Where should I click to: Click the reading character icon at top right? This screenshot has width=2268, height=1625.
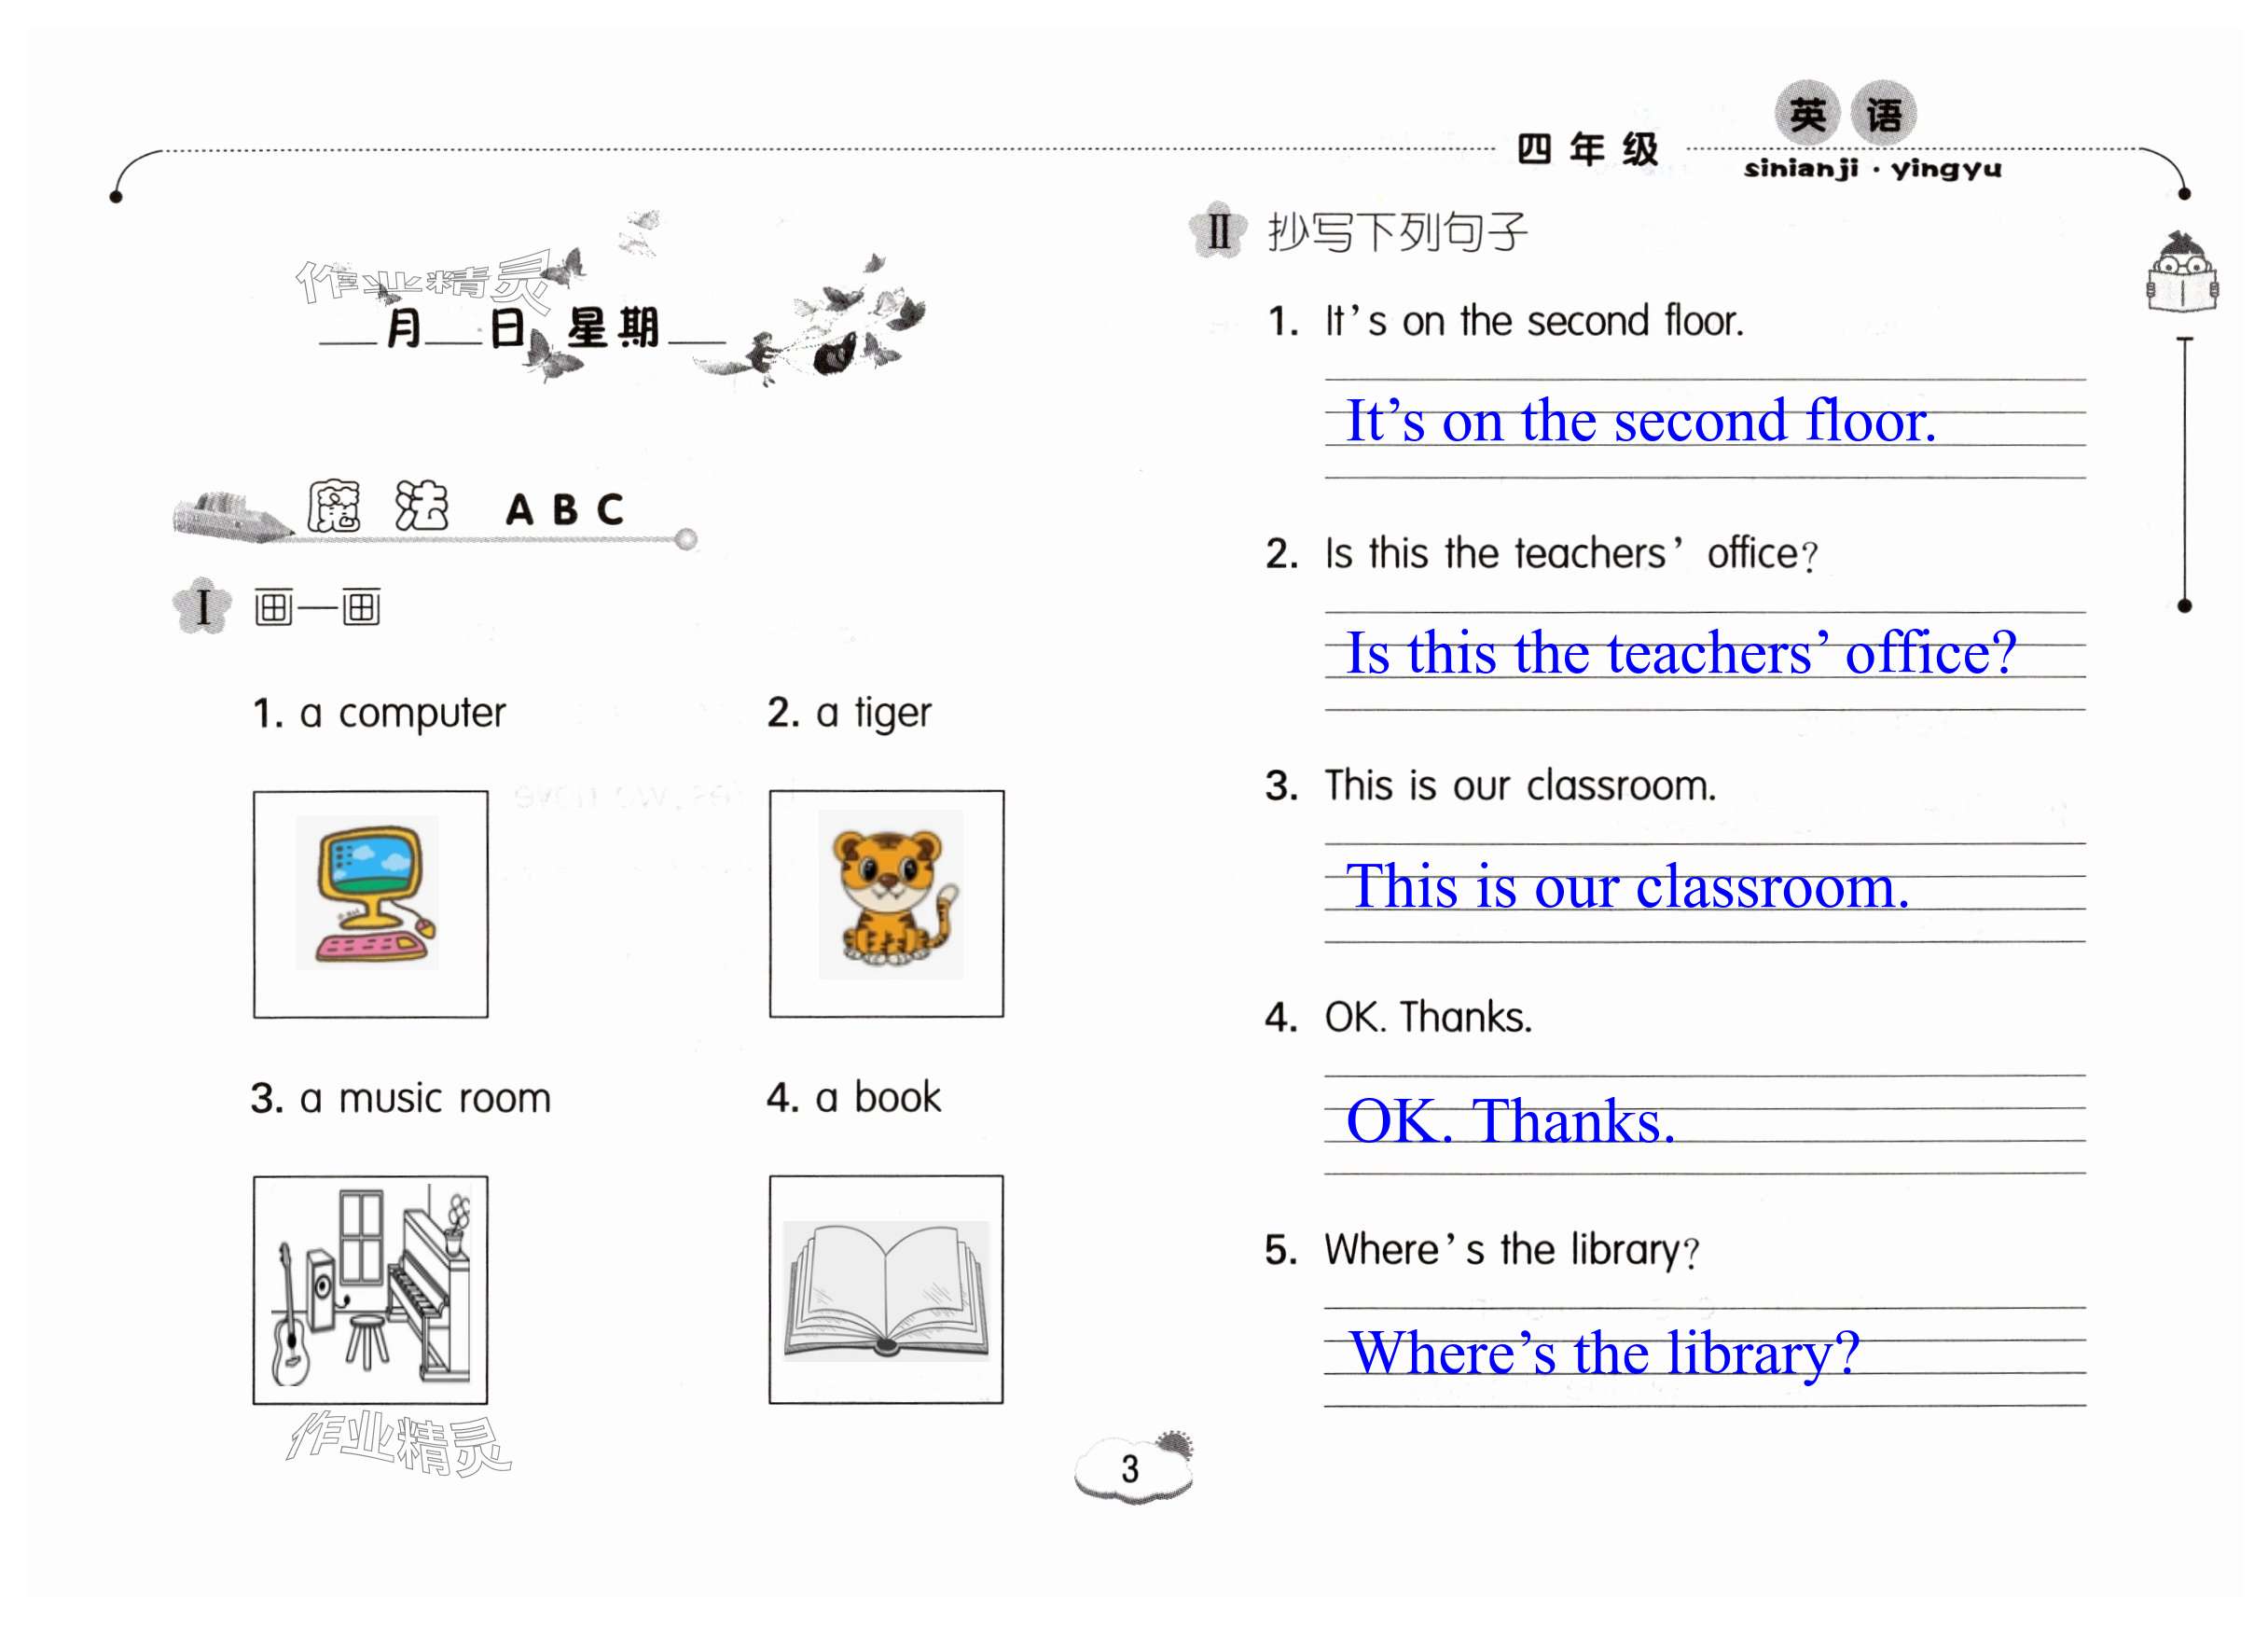pyautogui.click(x=2182, y=275)
